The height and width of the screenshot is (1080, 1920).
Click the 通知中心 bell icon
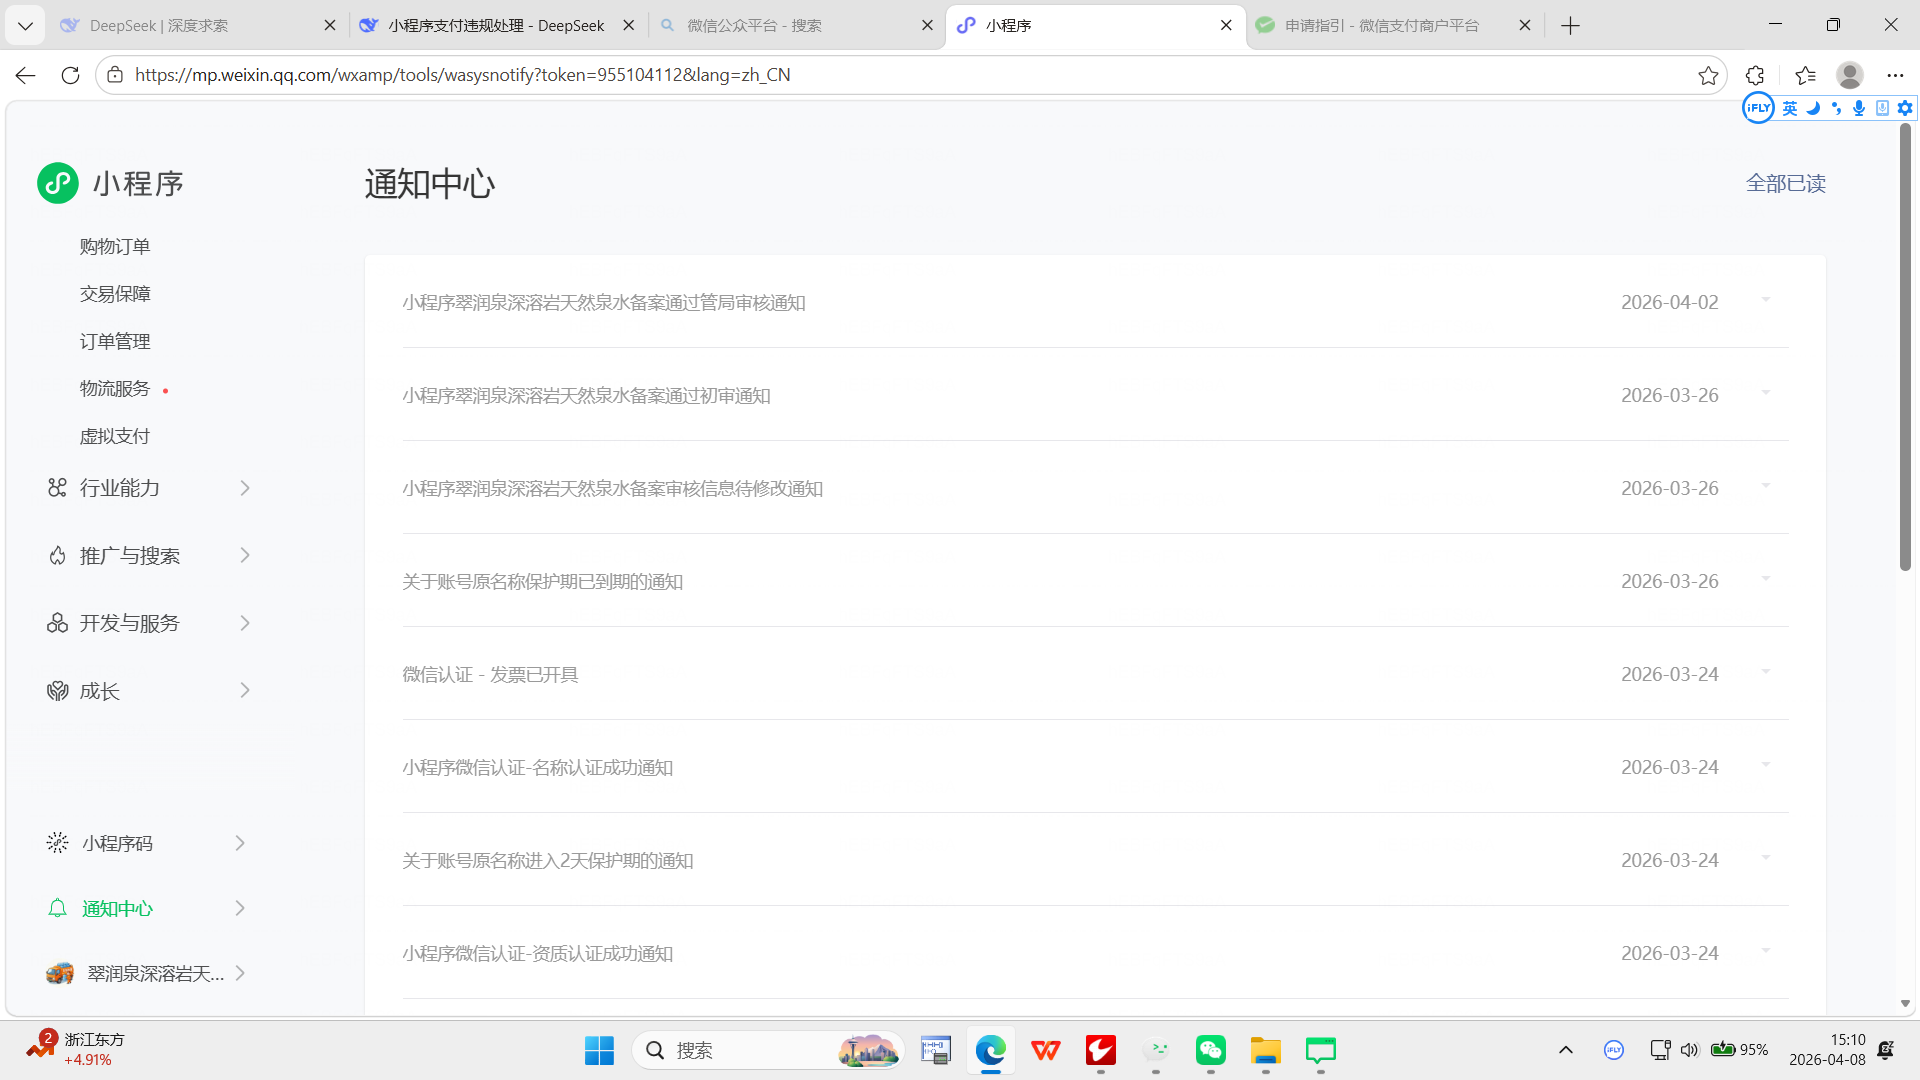tap(57, 908)
